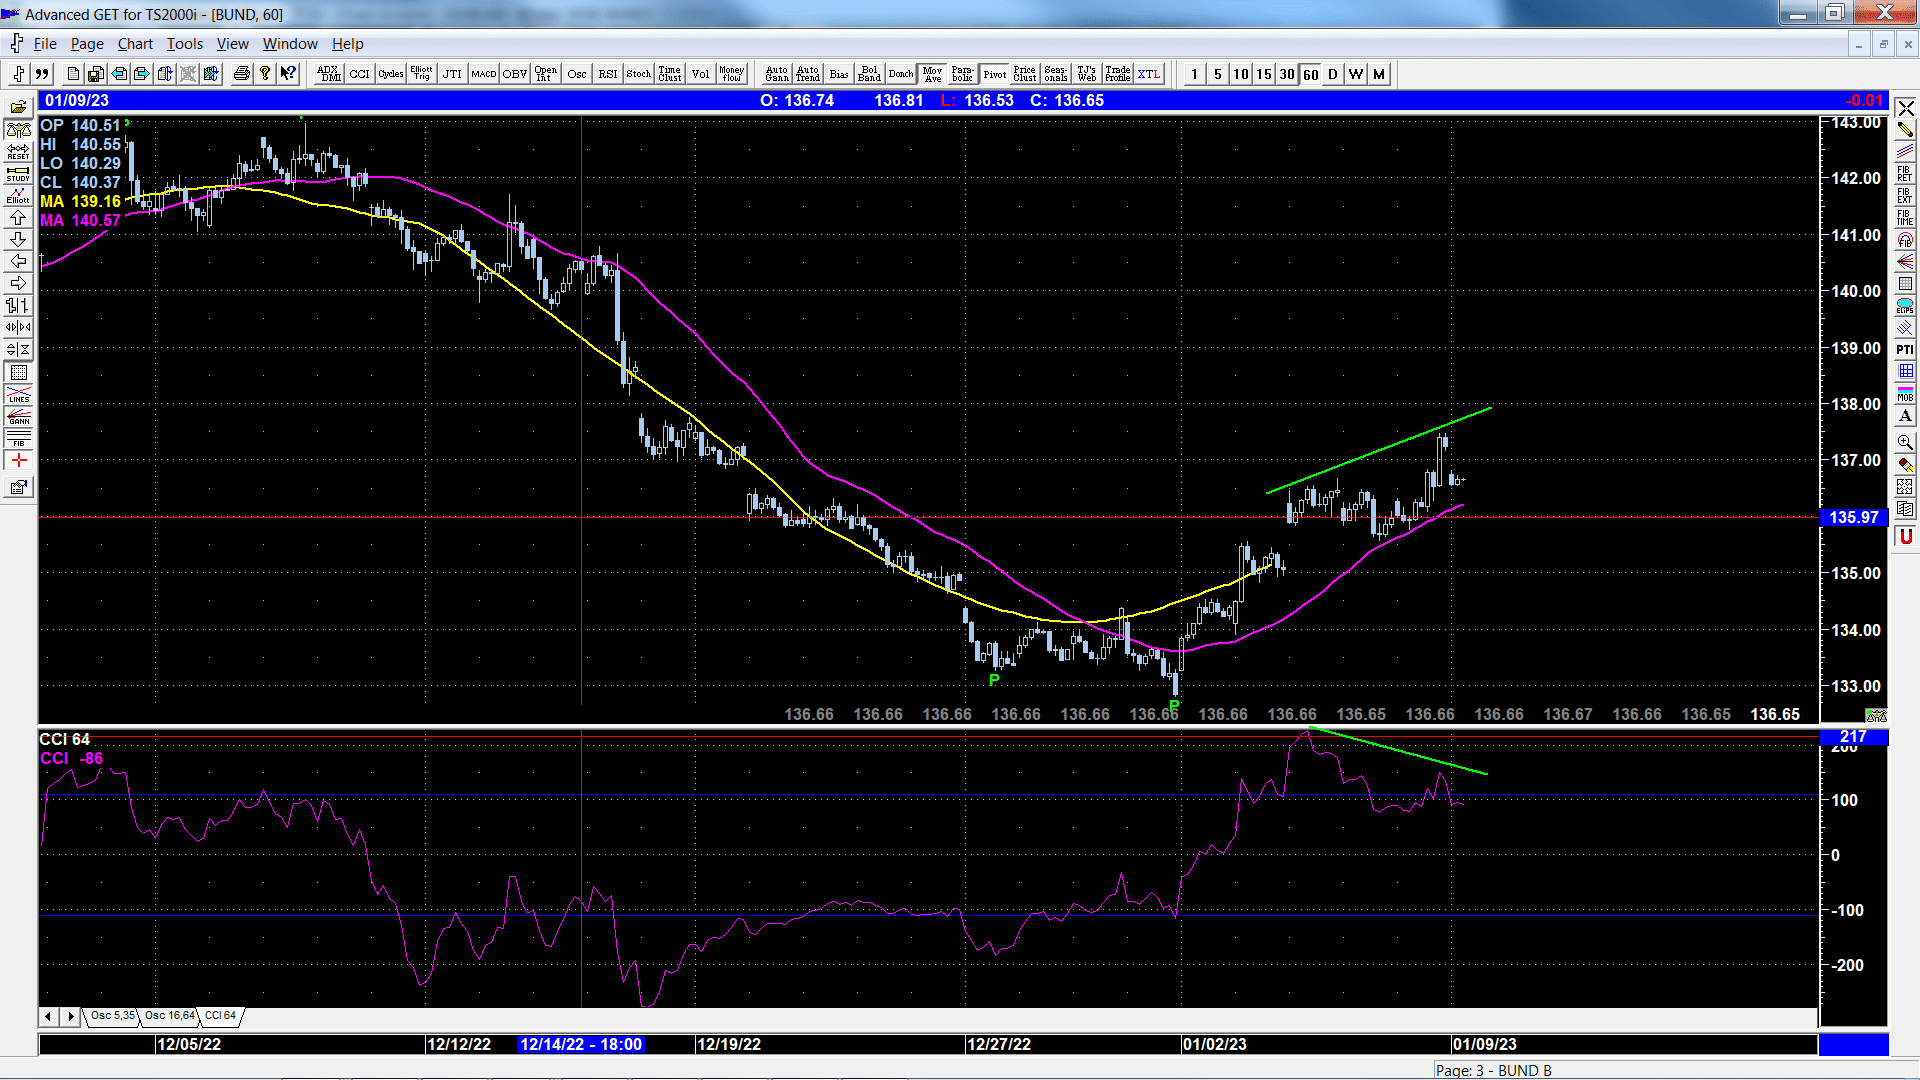Select the LINES drawing tool

(18, 395)
